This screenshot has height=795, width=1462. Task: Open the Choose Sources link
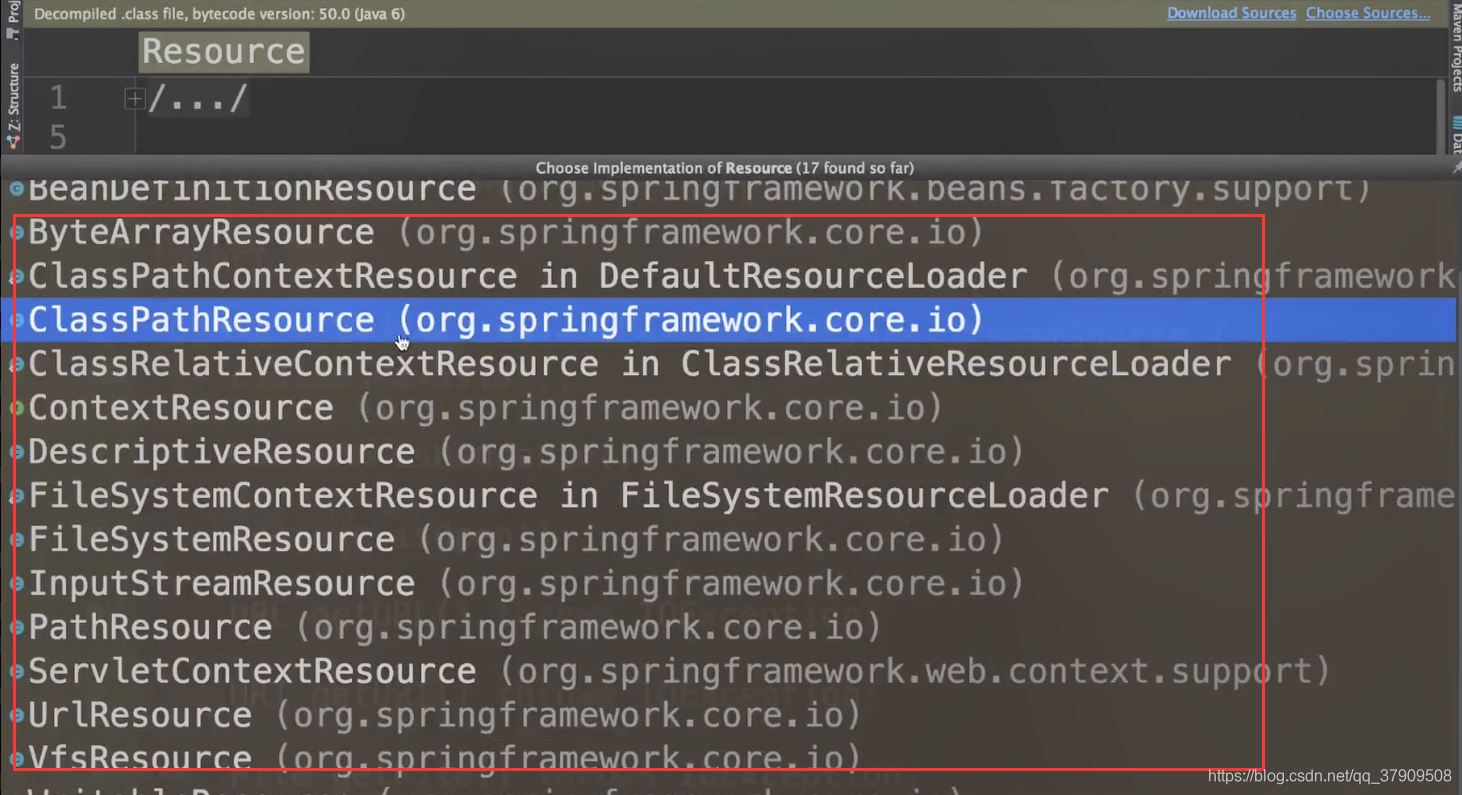[x=1368, y=13]
